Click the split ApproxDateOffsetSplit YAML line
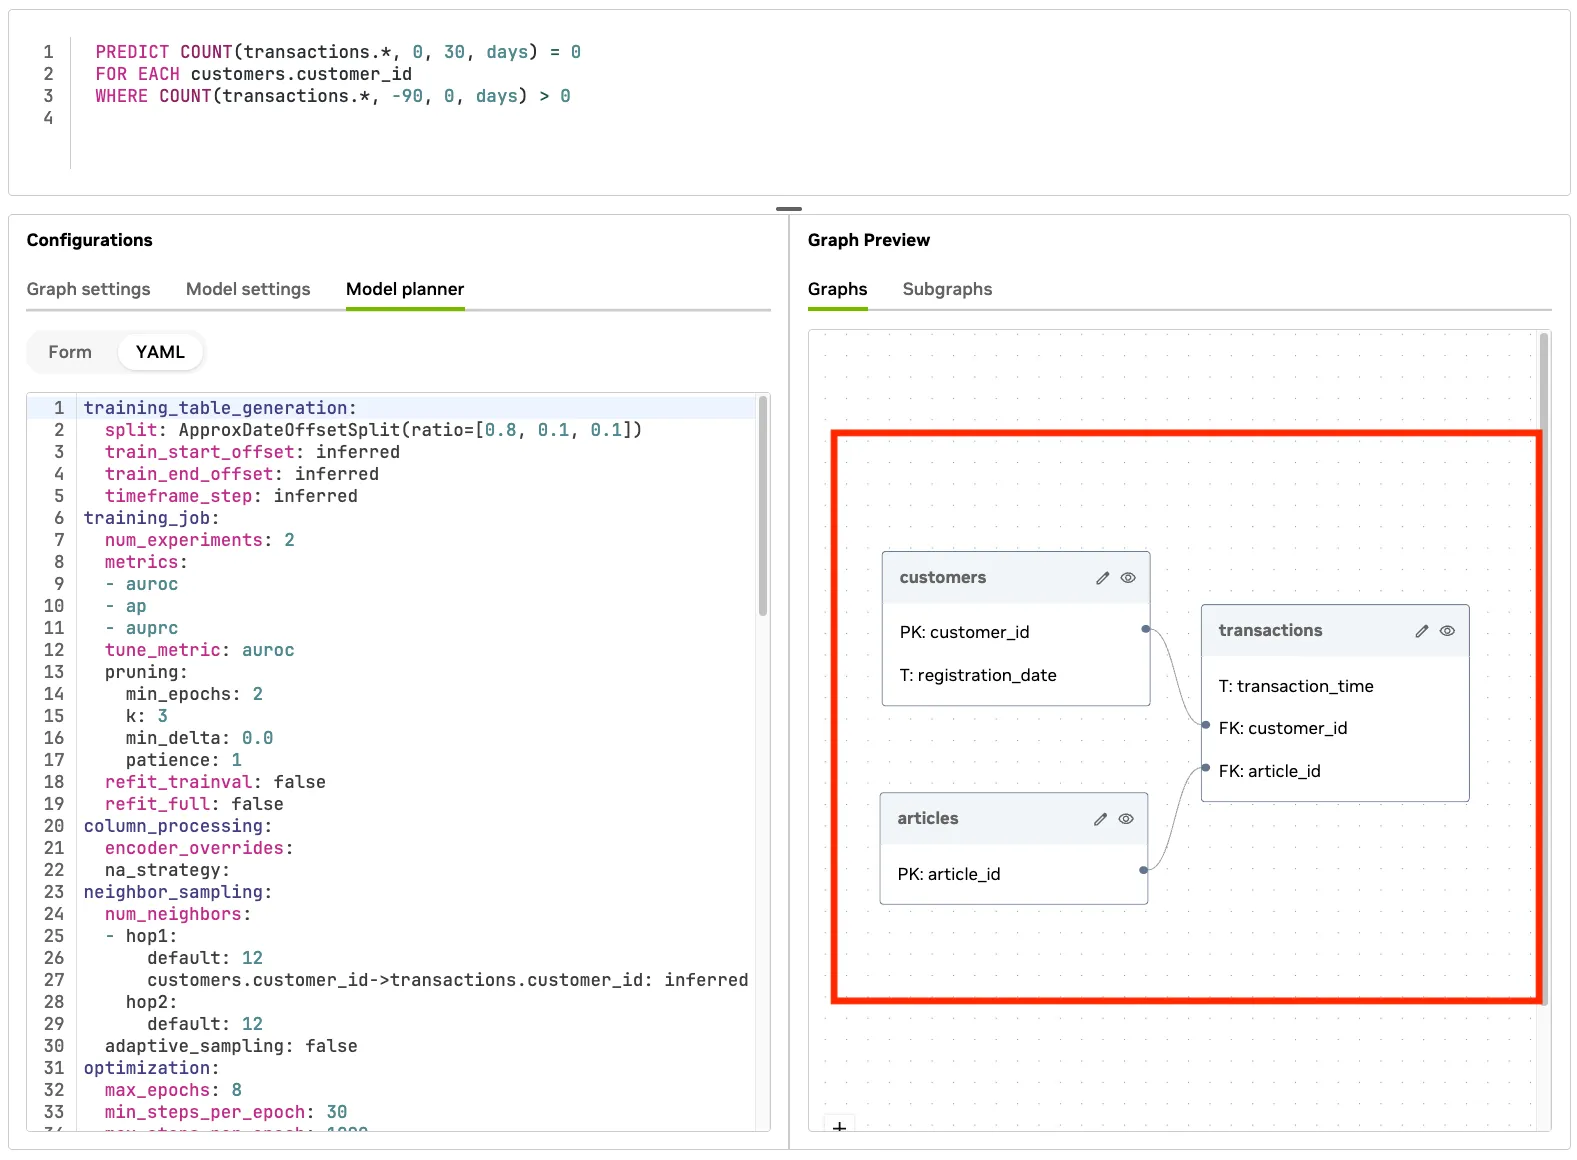 [x=374, y=430]
